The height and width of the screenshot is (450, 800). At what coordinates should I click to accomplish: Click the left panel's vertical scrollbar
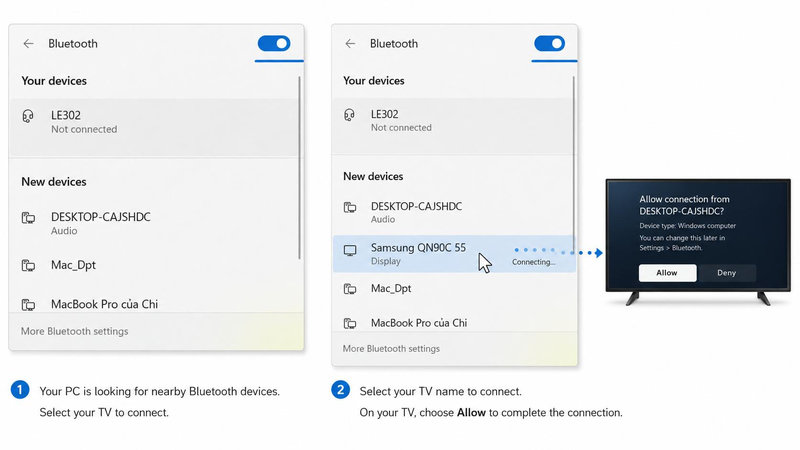click(x=299, y=168)
